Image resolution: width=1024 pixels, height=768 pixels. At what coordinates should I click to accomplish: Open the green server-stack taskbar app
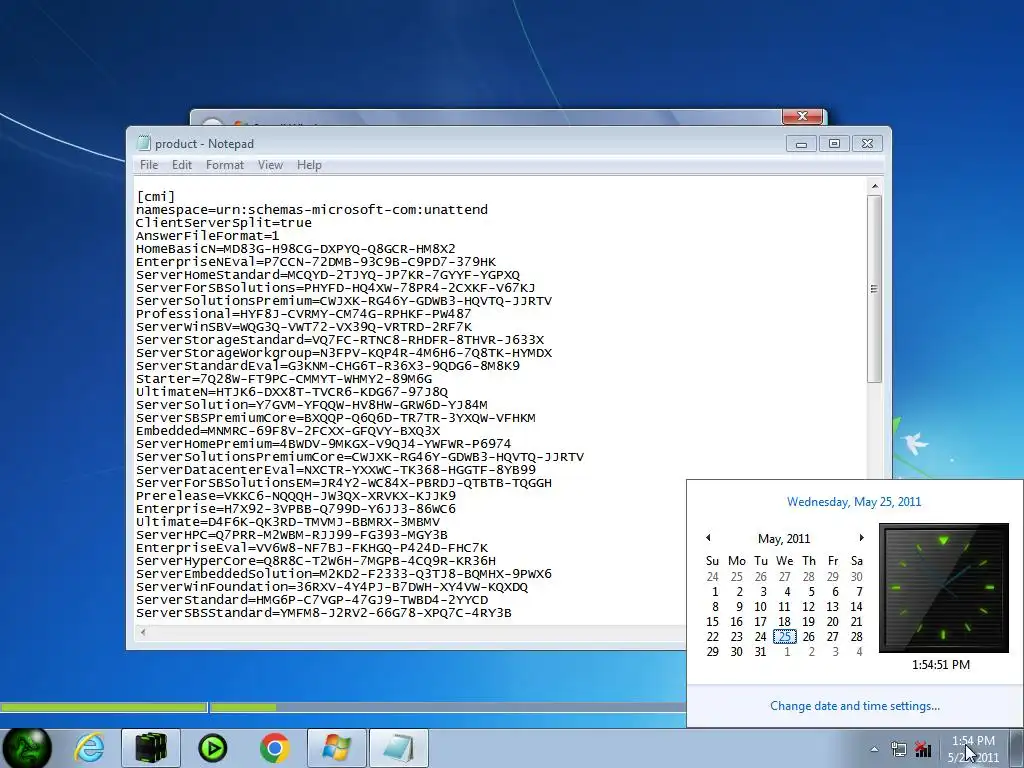click(151, 748)
